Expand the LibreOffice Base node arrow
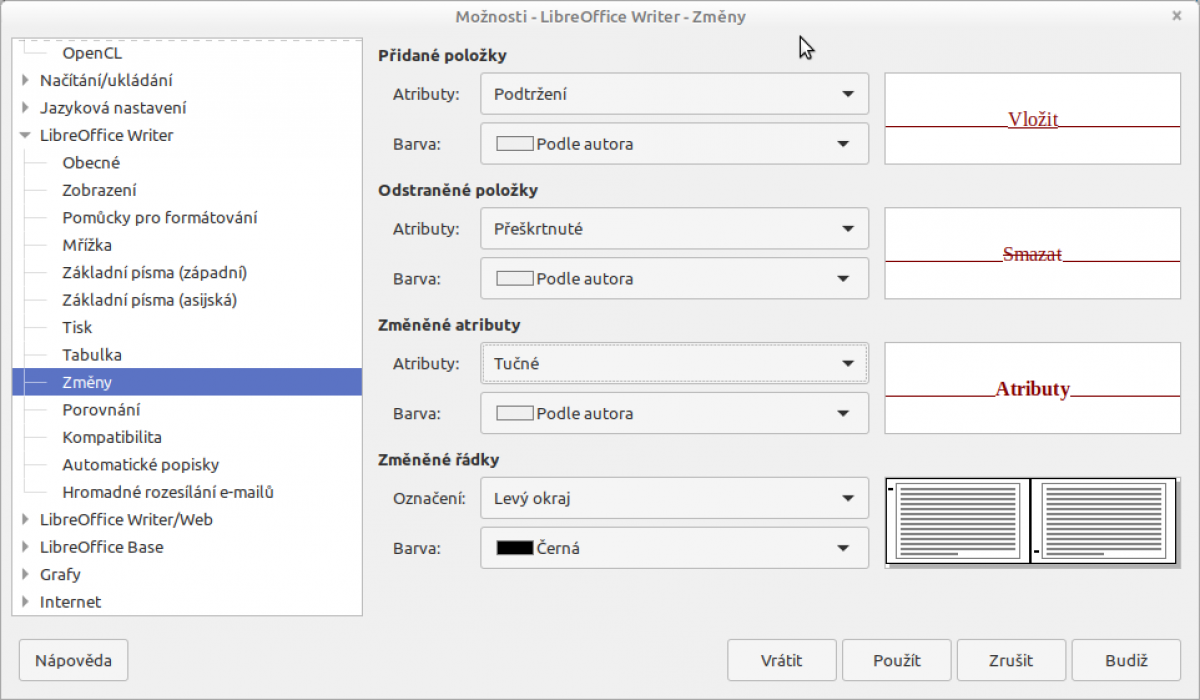Viewport: 1200px width, 700px height. (x=26, y=547)
